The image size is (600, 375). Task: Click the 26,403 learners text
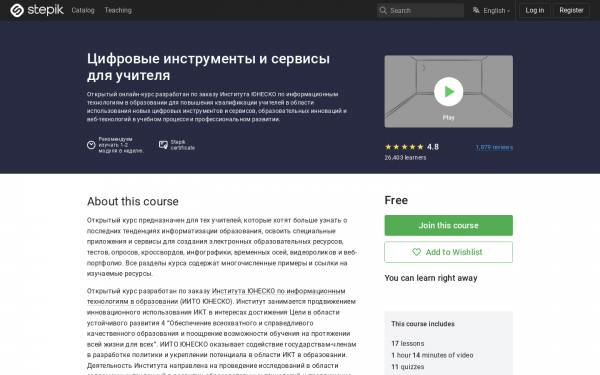405,158
